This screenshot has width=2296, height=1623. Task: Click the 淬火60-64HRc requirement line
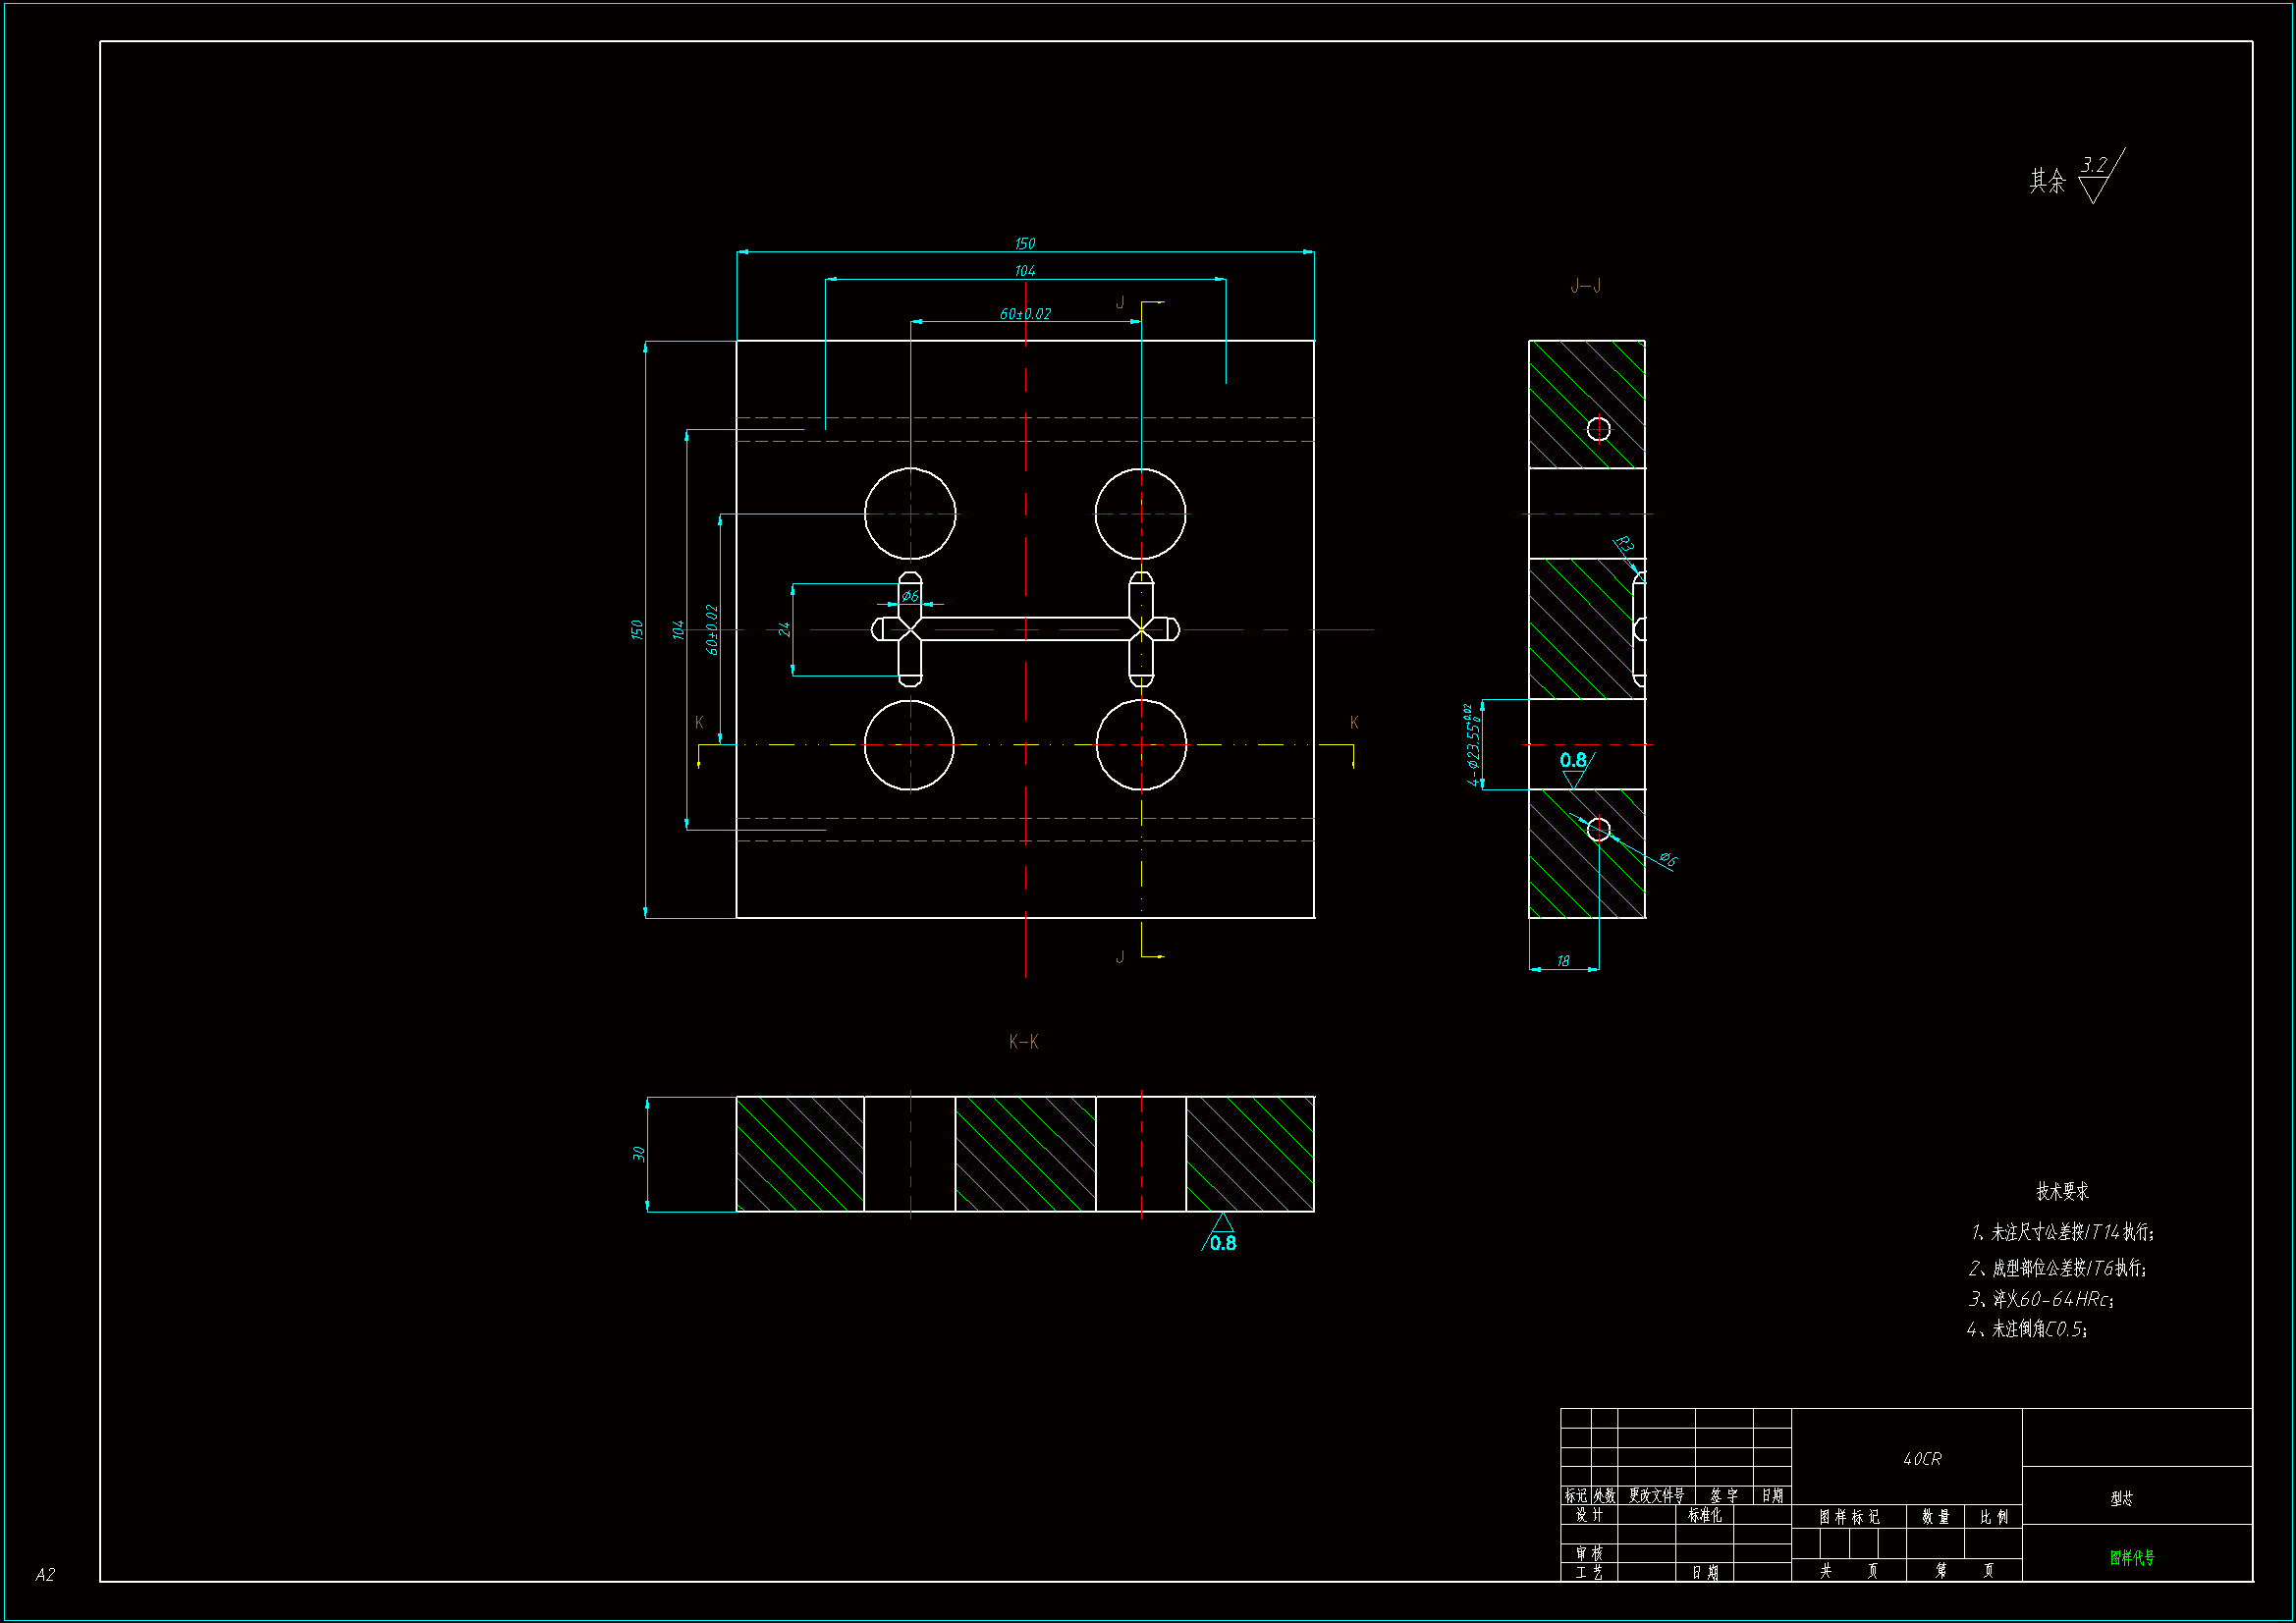(2040, 1299)
